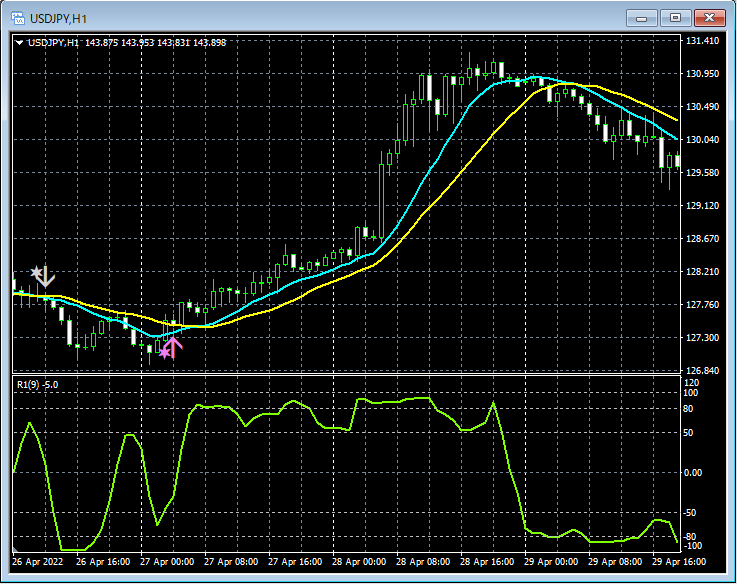
Task: Click the 127.760 price level label
Action: (x=702, y=304)
